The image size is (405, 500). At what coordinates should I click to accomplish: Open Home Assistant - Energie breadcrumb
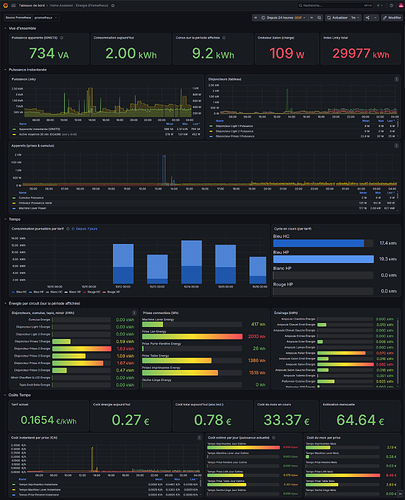click(x=79, y=6)
